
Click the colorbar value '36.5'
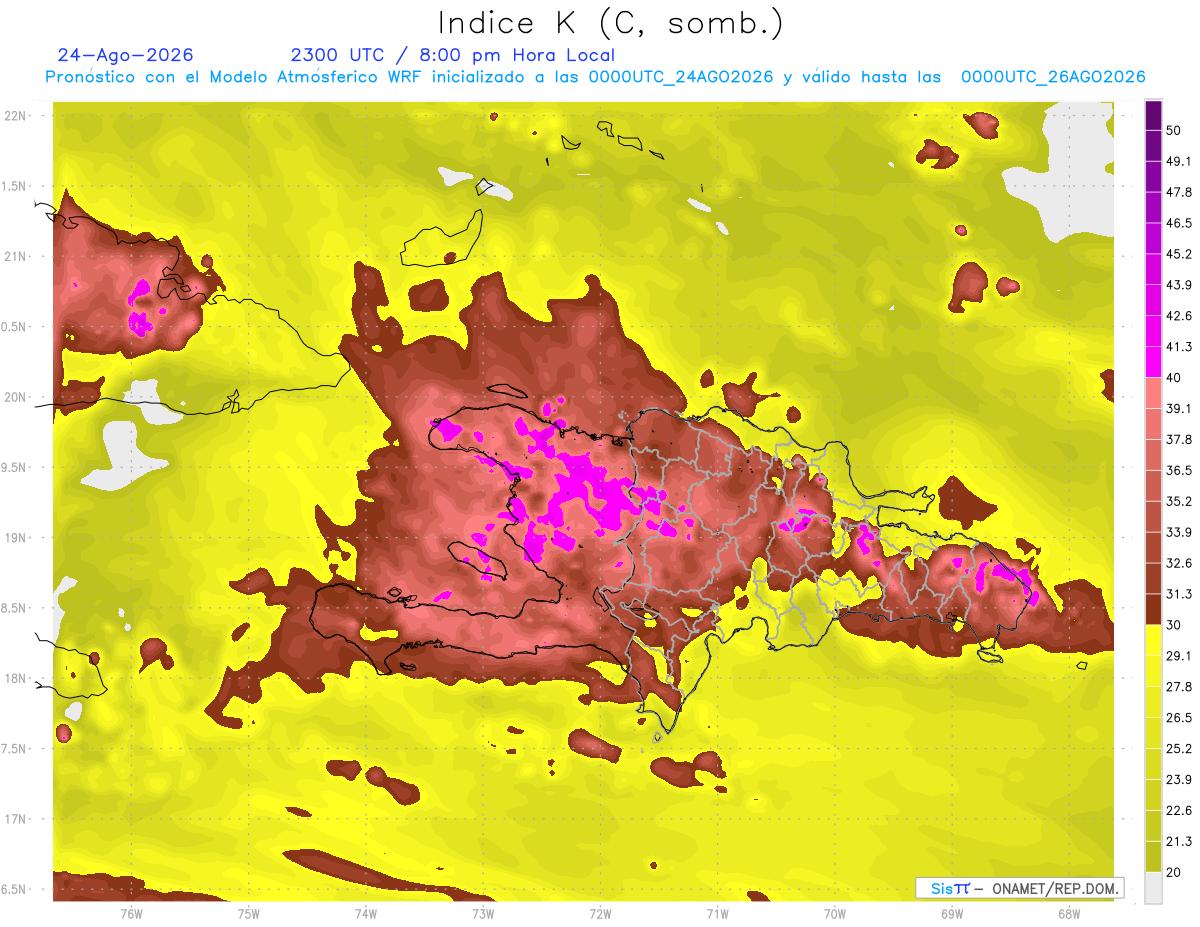point(1180,470)
